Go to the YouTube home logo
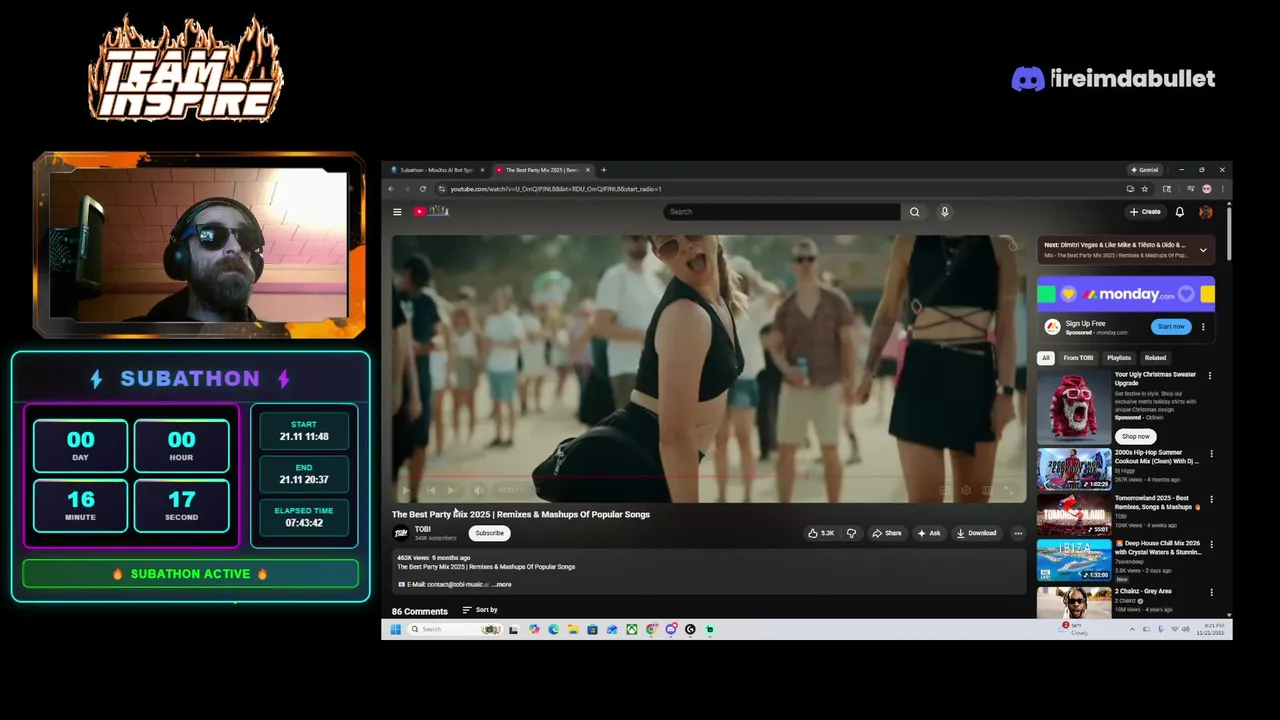This screenshot has height=720, width=1280. coord(431,211)
